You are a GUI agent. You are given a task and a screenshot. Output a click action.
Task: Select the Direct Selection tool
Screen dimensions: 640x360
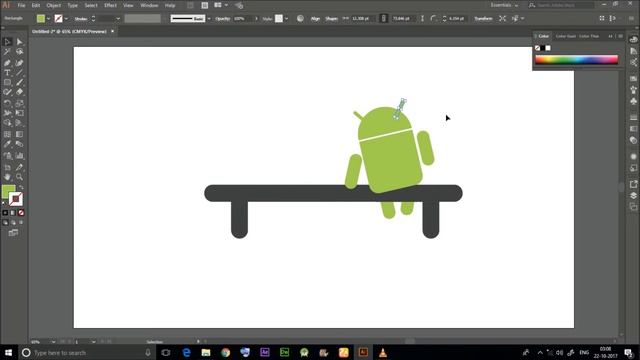(x=20, y=42)
